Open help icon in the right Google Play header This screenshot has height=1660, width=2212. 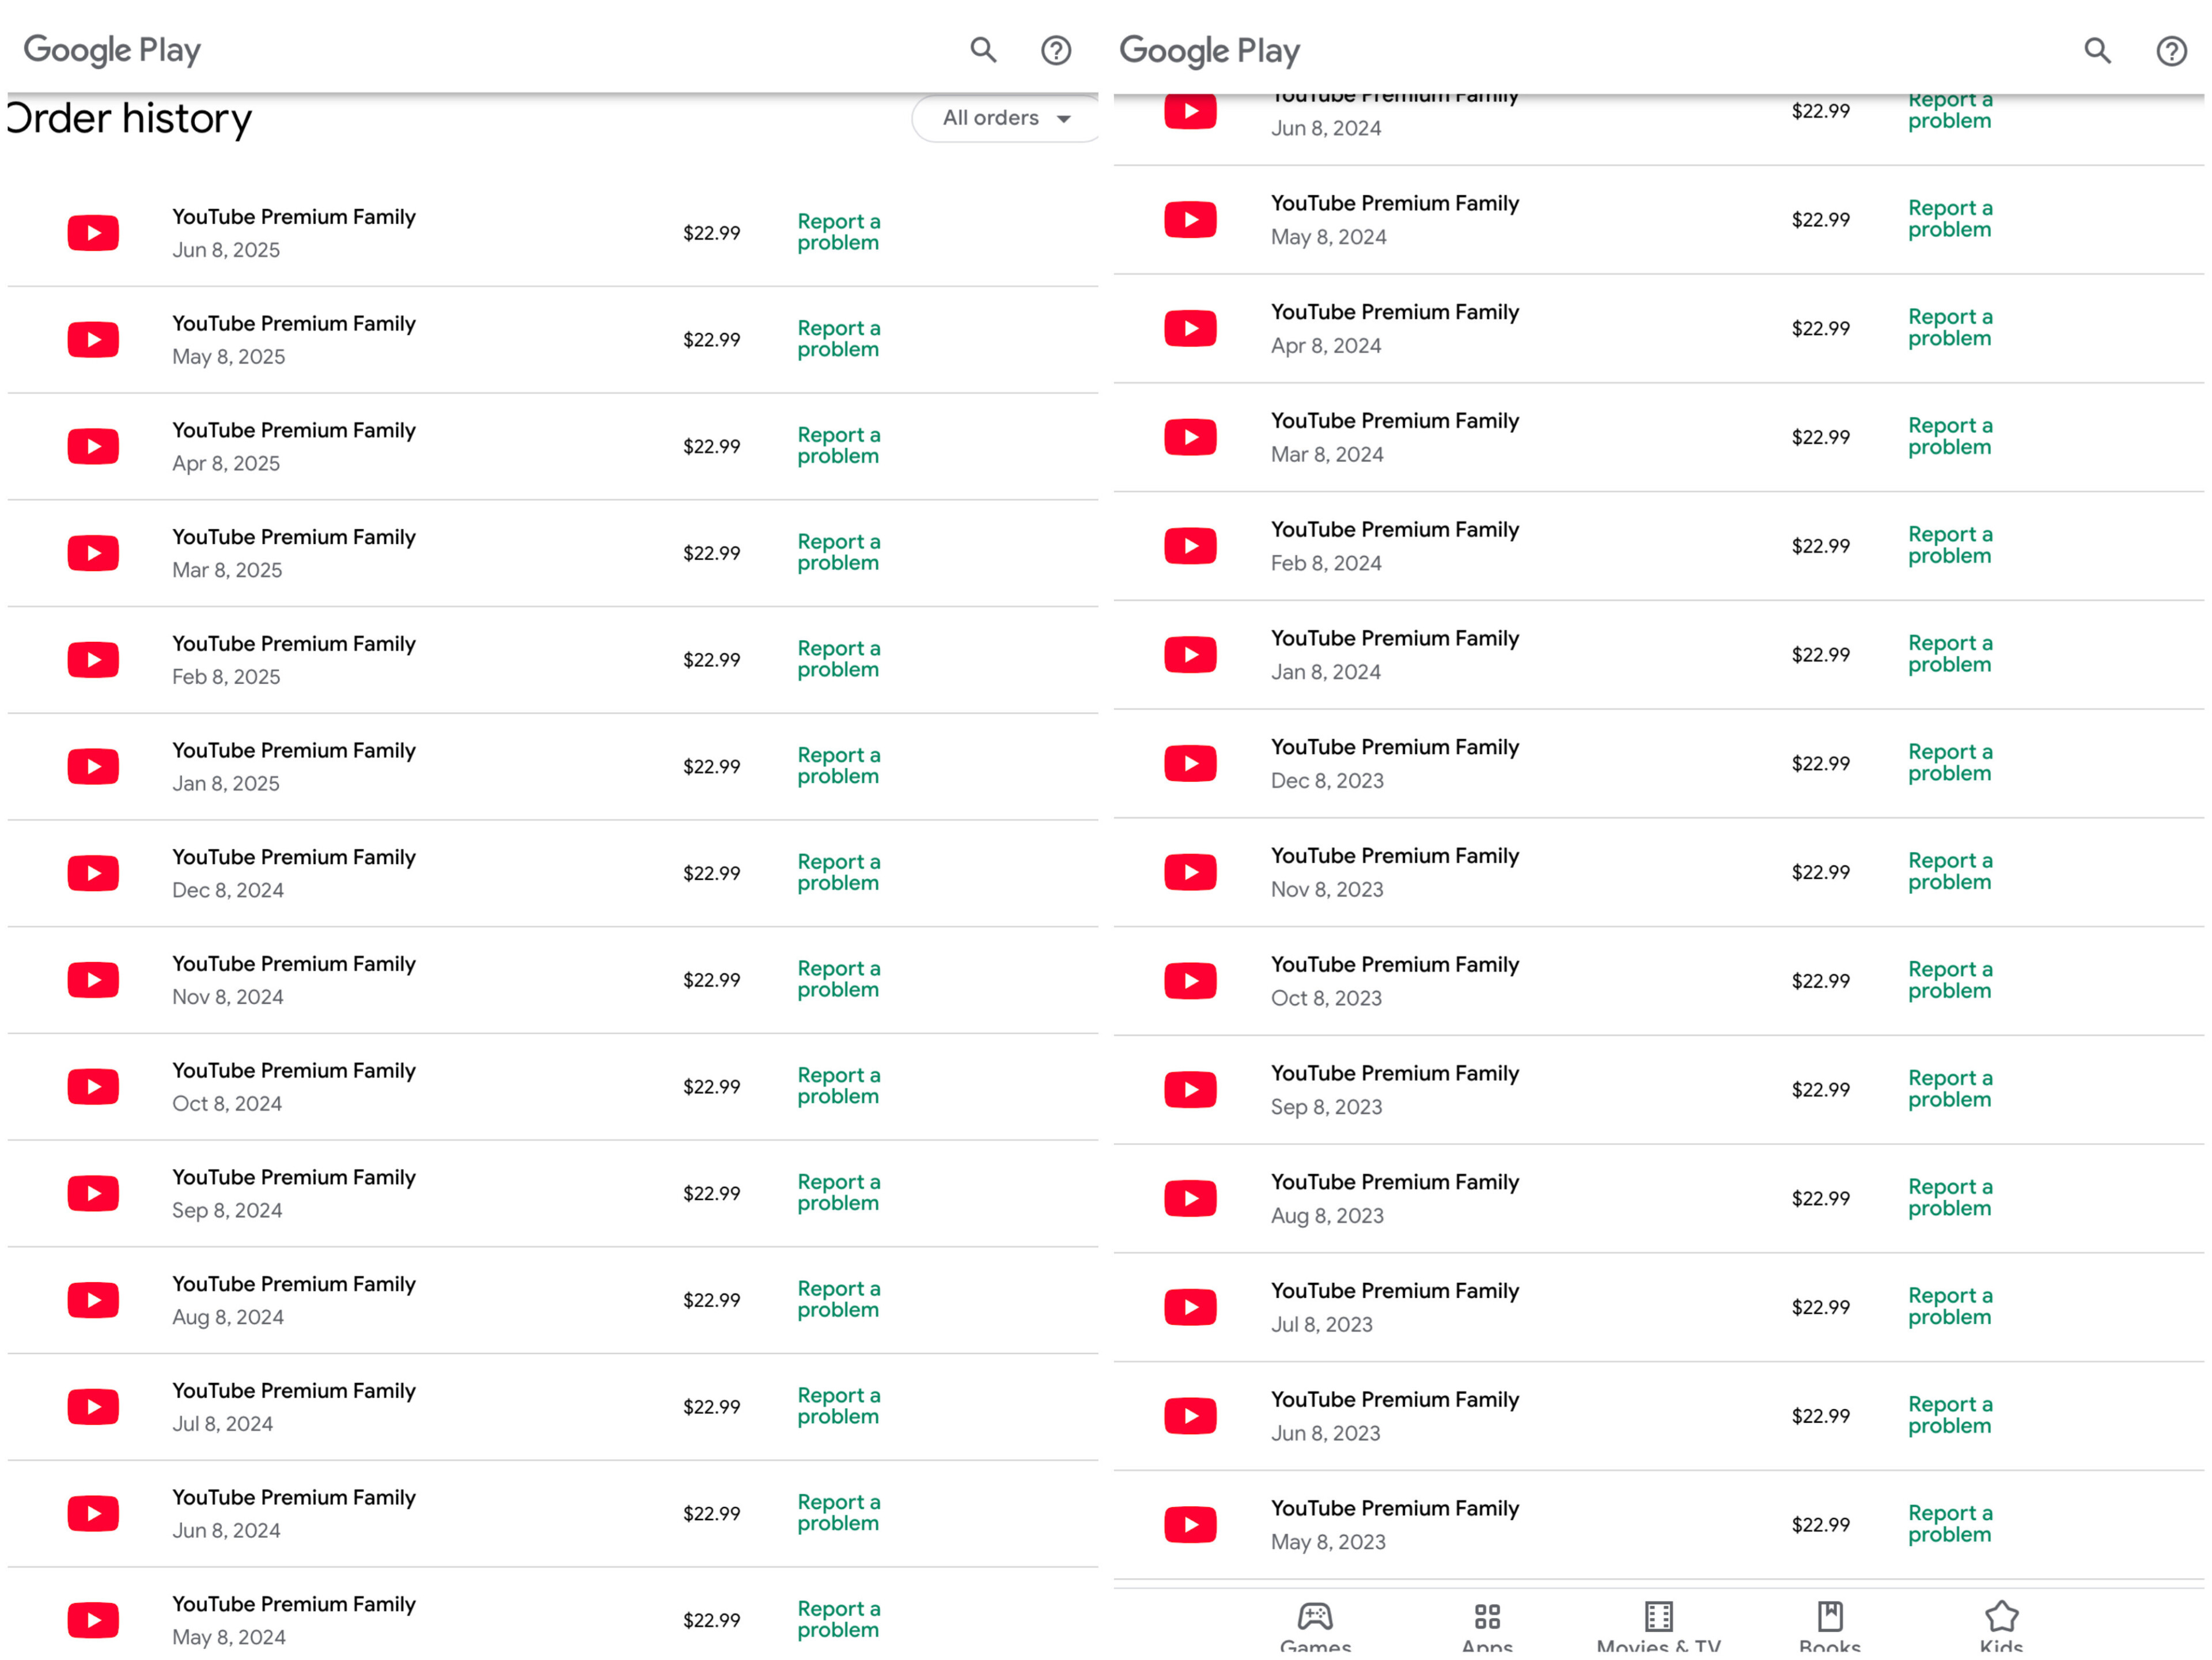pos(2171,51)
